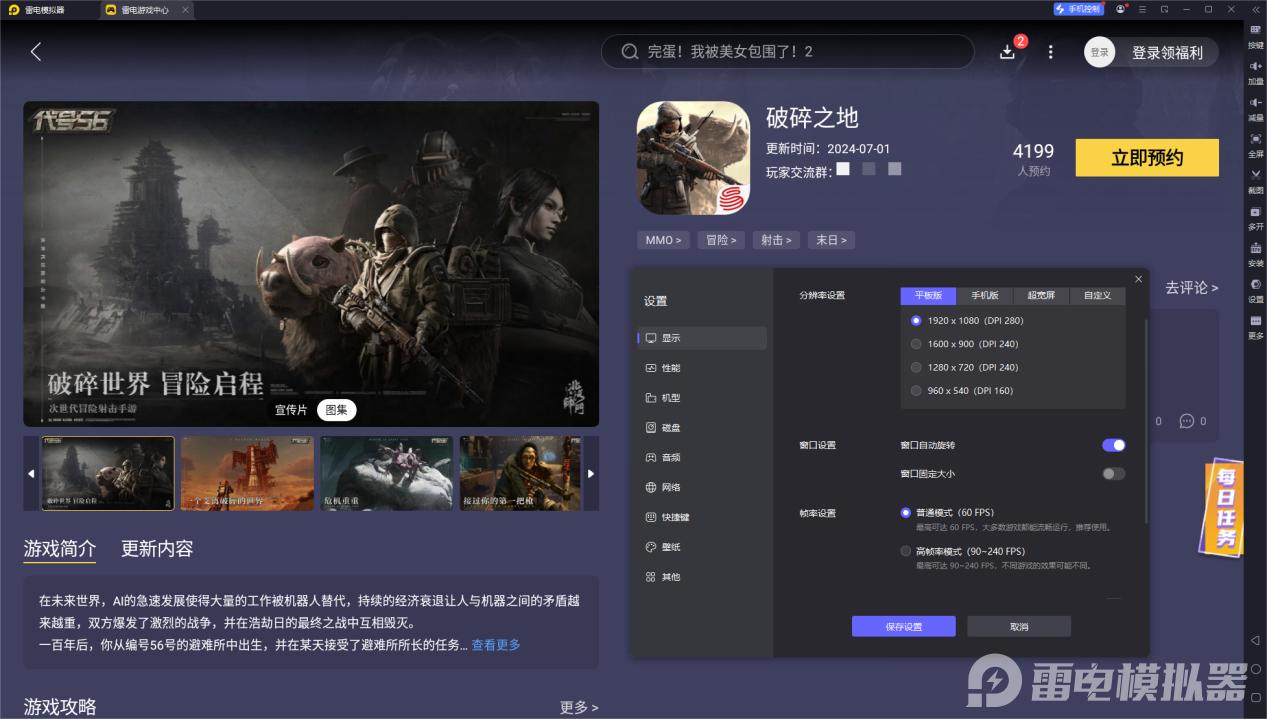Disable the 窗口自动旋转 toggle
The image size is (1267, 719).
point(1113,445)
